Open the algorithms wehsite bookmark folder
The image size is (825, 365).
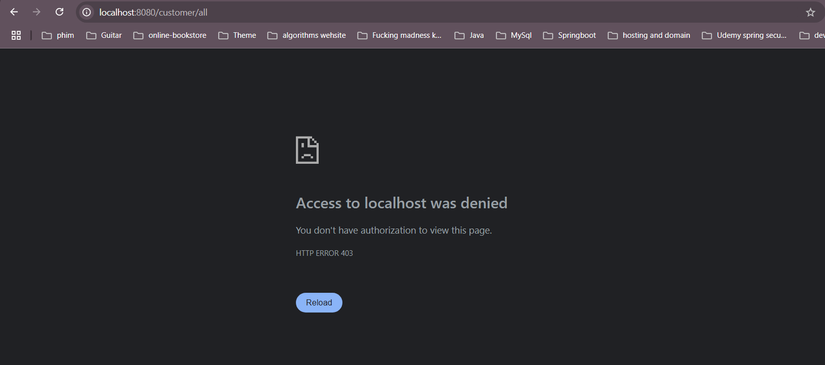(307, 35)
